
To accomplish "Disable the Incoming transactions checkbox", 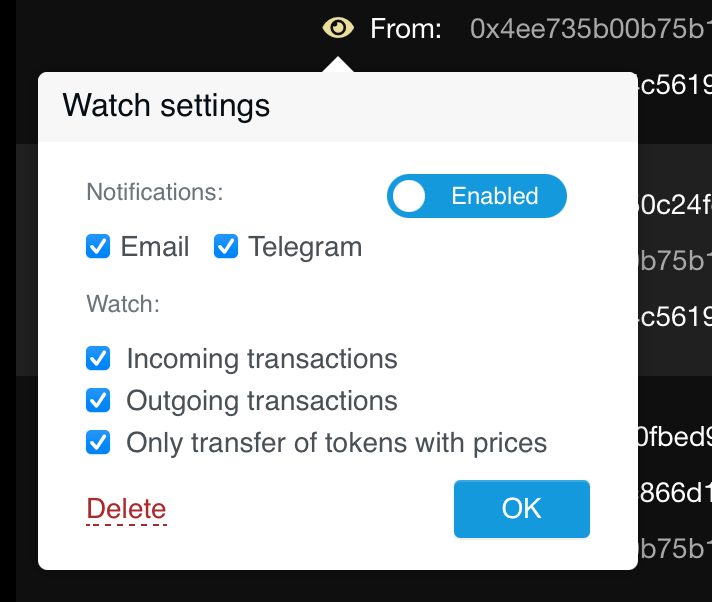I will pos(98,359).
